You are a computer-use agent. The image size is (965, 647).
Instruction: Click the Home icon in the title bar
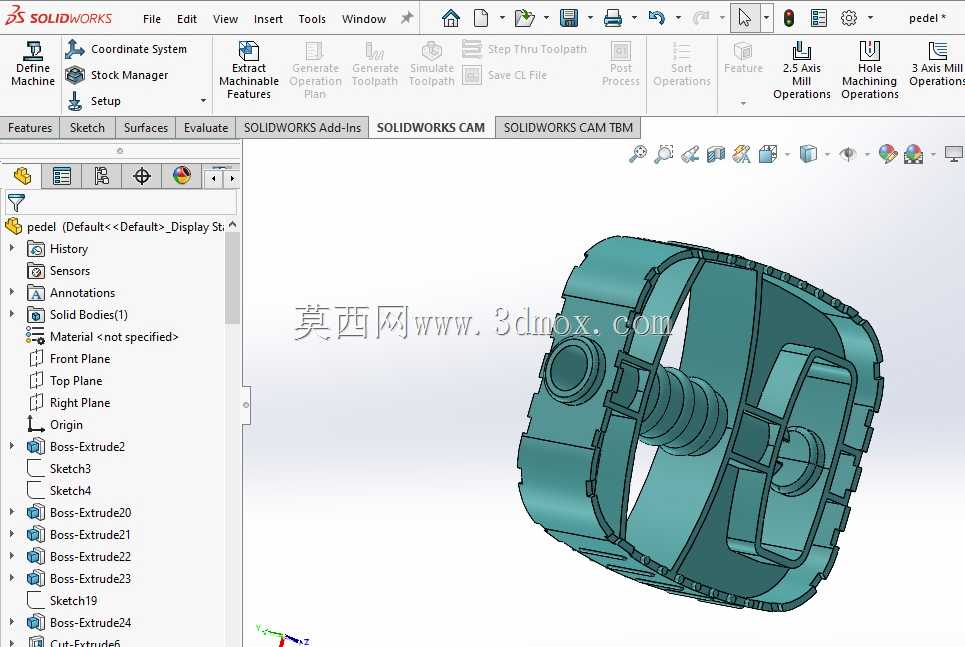(x=451, y=18)
